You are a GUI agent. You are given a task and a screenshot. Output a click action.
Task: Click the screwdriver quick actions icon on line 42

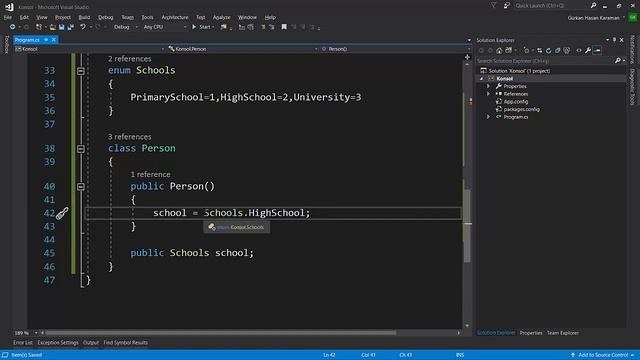[62, 213]
